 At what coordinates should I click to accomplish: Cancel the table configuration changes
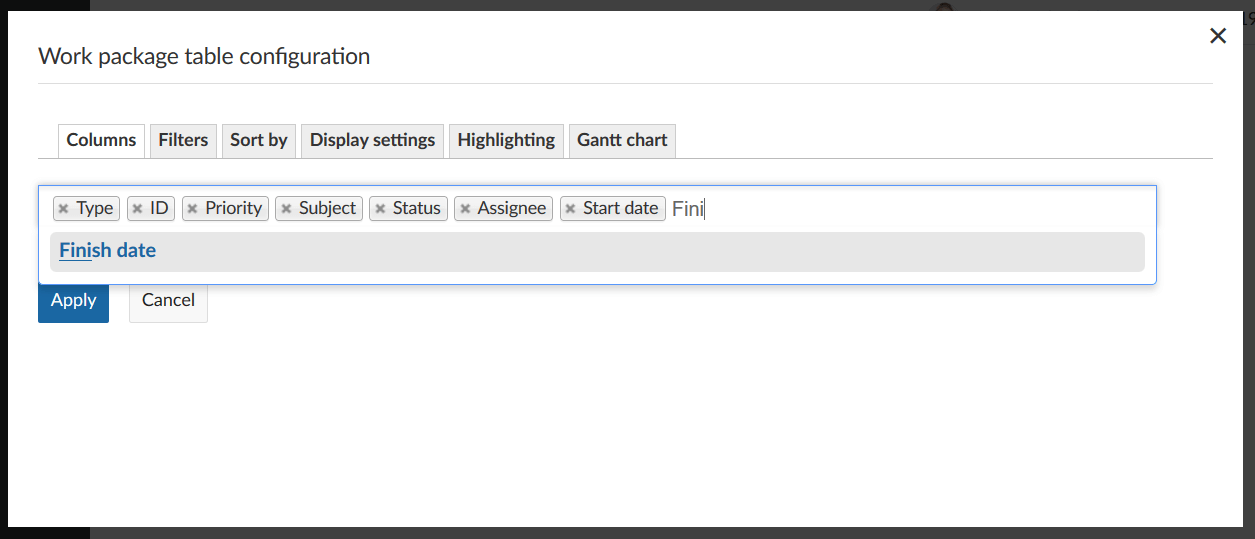pyautogui.click(x=168, y=300)
